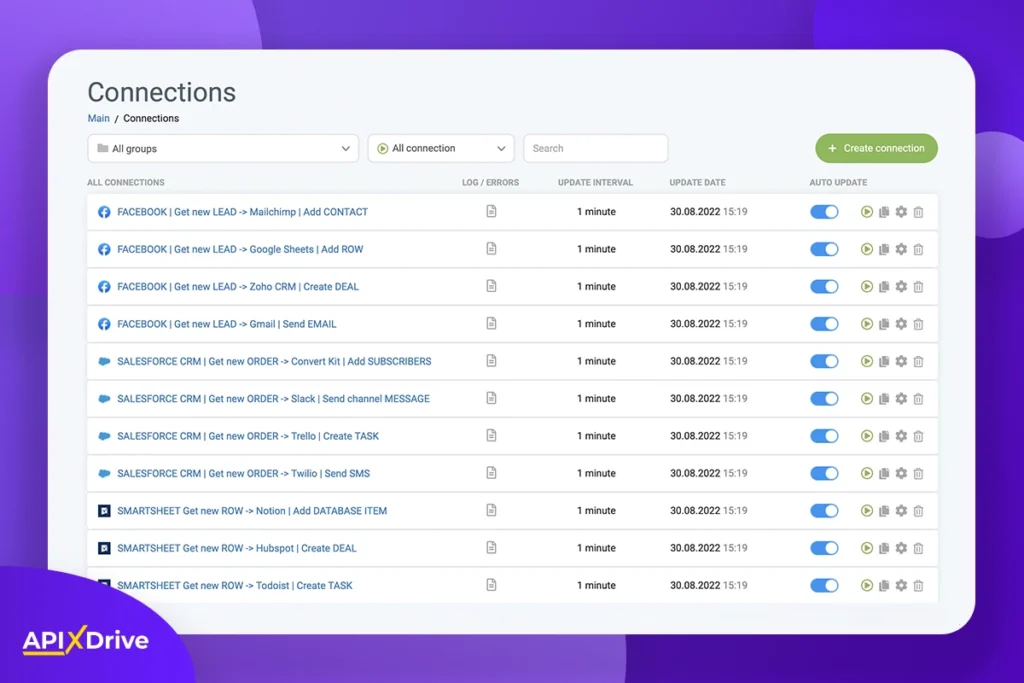Screen dimensions: 1024x683
Task: Delete the Smartsheet Hubspot connection
Action: (x=918, y=548)
